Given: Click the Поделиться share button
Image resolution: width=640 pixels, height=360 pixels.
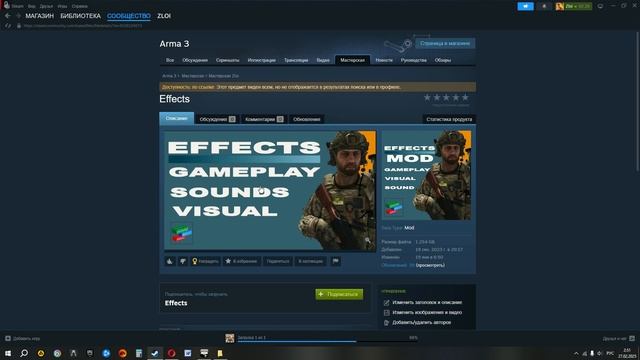Looking at the screenshot, I should coord(278,261).
